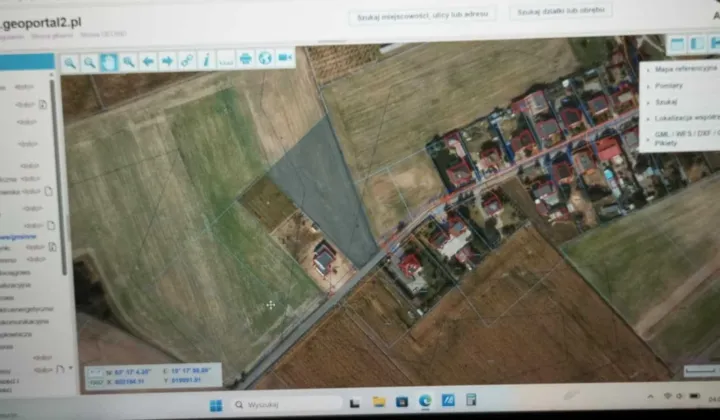
Task: Switch to Microsoft Edge on taskbar
Action: 425,401
